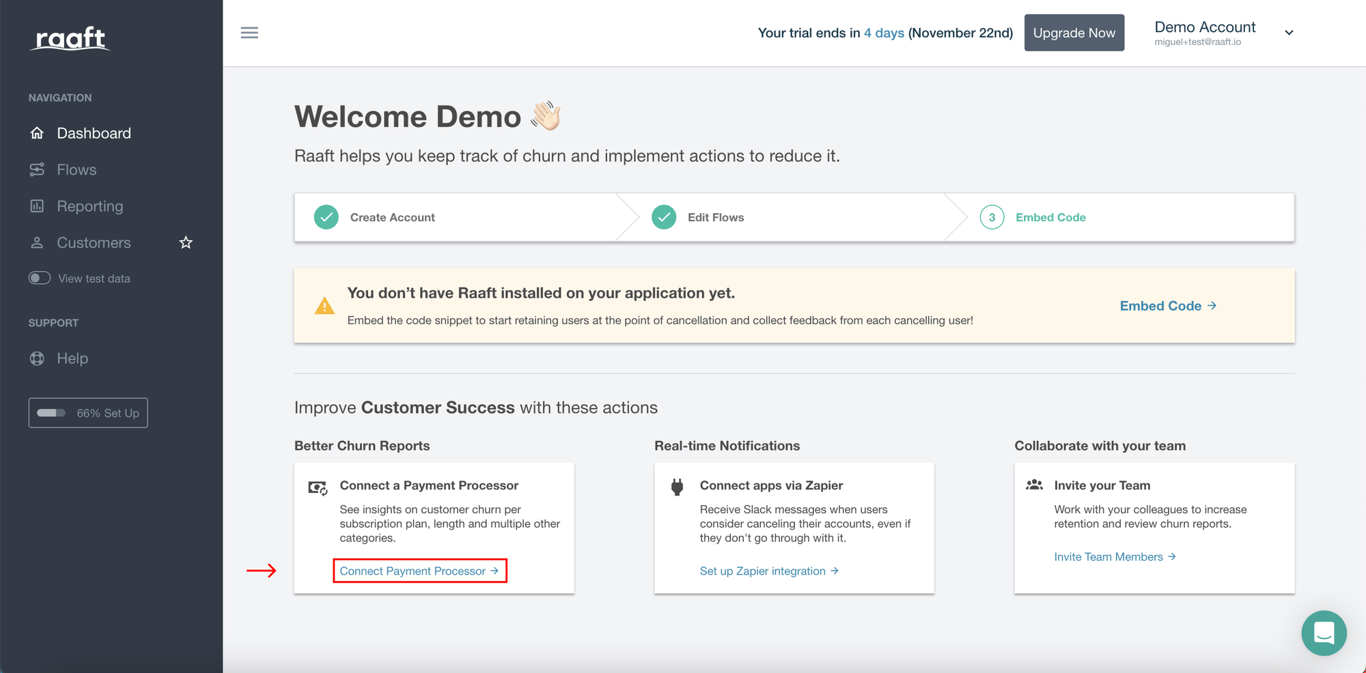The height and width of the screenshot is (673, 1366).
Task: Click the miguel+test@raaft.io email text
Action: pyautogui.click(x=1198, y=43)
